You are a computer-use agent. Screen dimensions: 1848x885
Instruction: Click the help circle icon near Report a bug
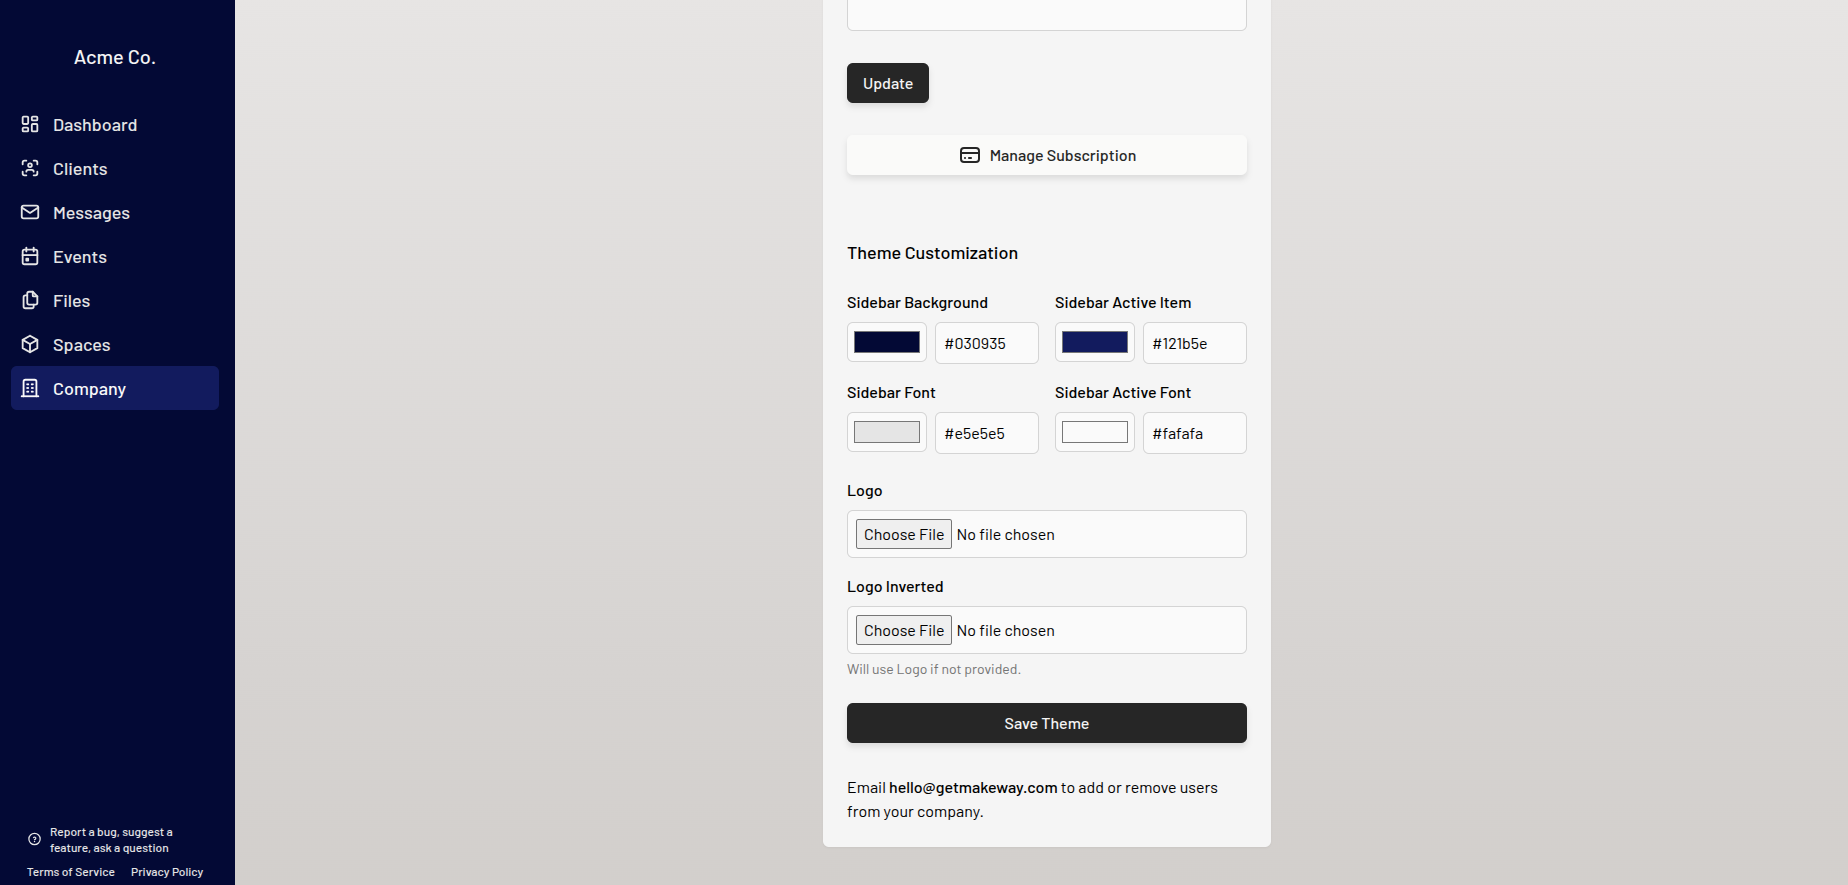[34, 839]
